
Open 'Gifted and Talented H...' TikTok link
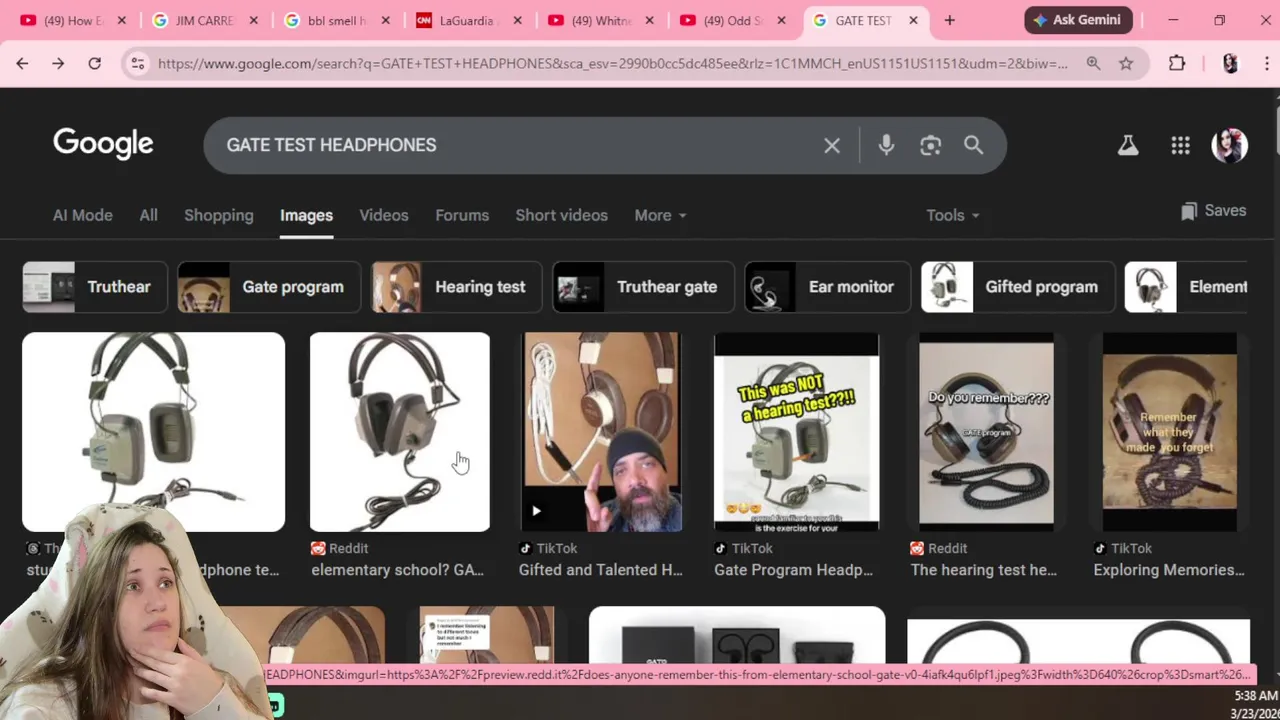coord(600,570)
